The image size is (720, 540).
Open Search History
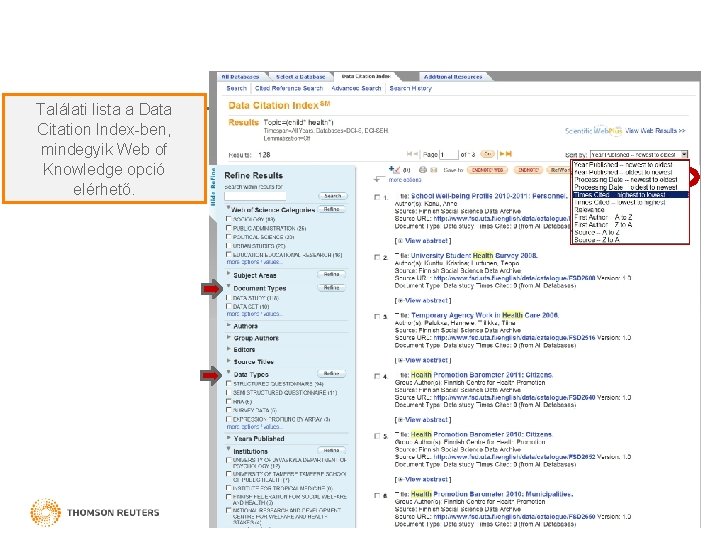pos(411,88)
